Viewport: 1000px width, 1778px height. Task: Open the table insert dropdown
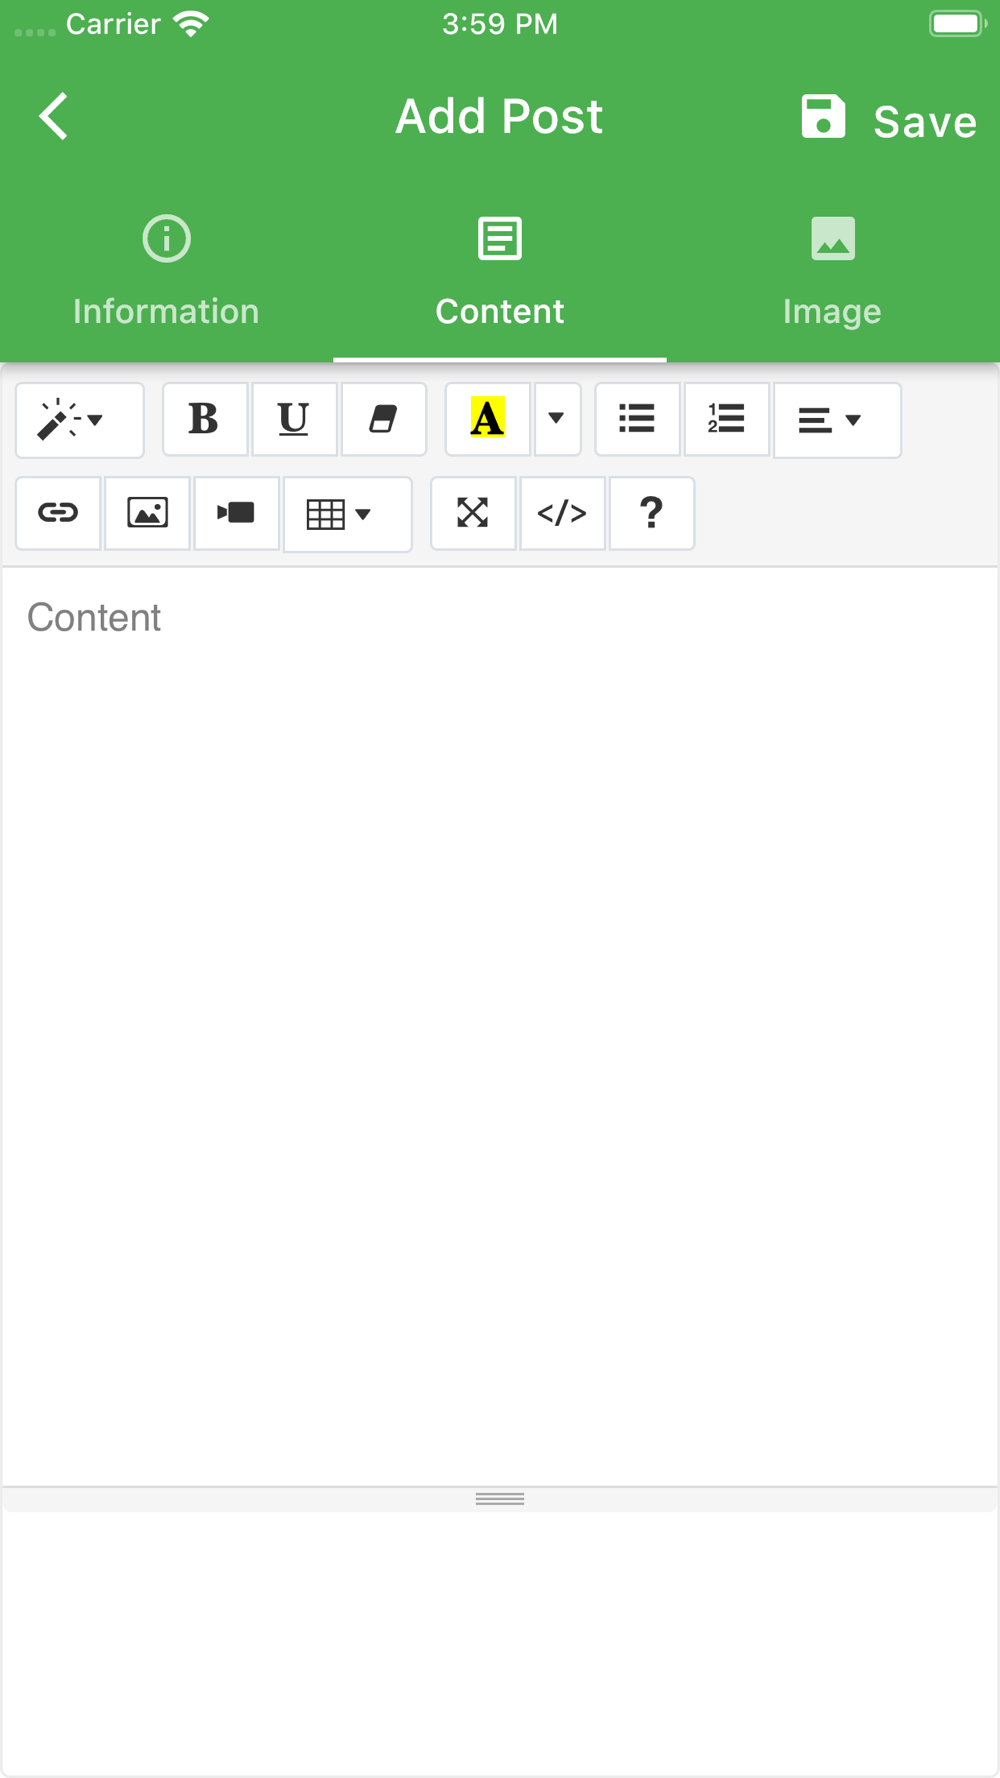(347, 514)
